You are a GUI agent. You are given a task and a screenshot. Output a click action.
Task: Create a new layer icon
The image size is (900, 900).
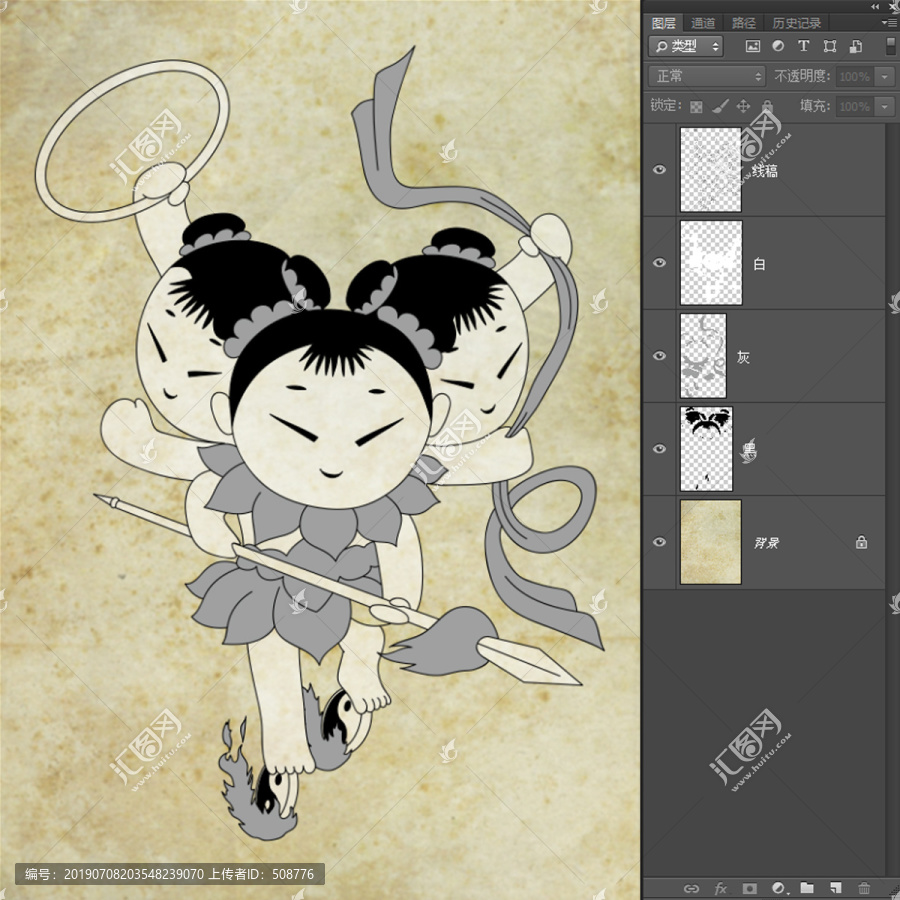click(836, 889)
